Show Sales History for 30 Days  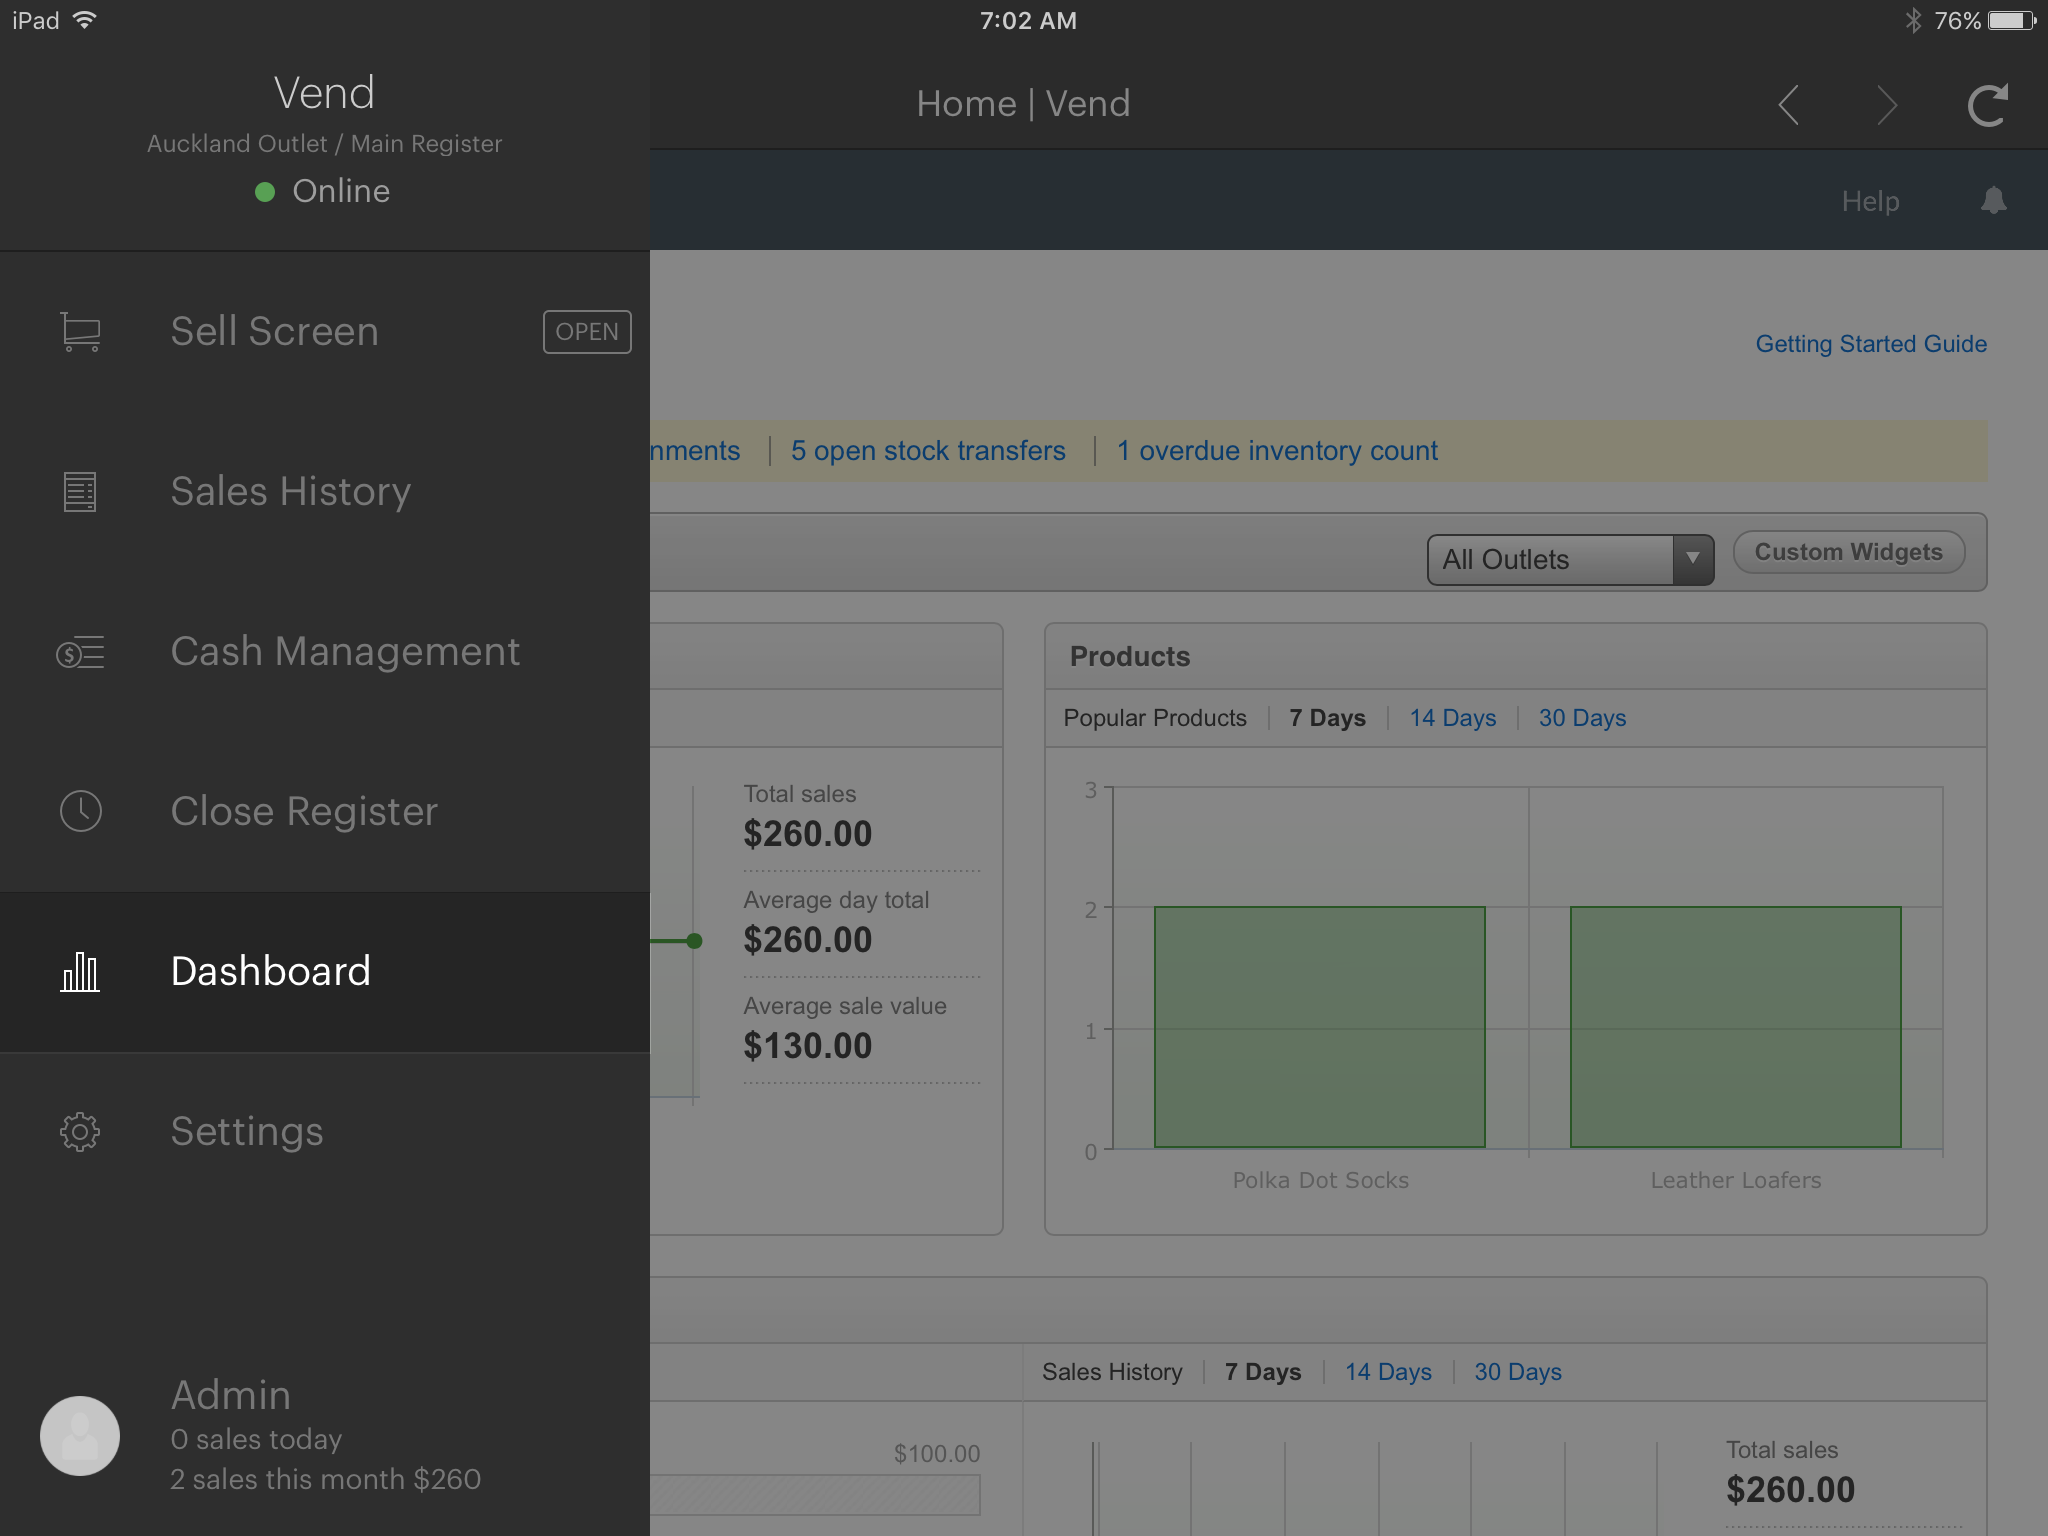click(1517, 1372)
